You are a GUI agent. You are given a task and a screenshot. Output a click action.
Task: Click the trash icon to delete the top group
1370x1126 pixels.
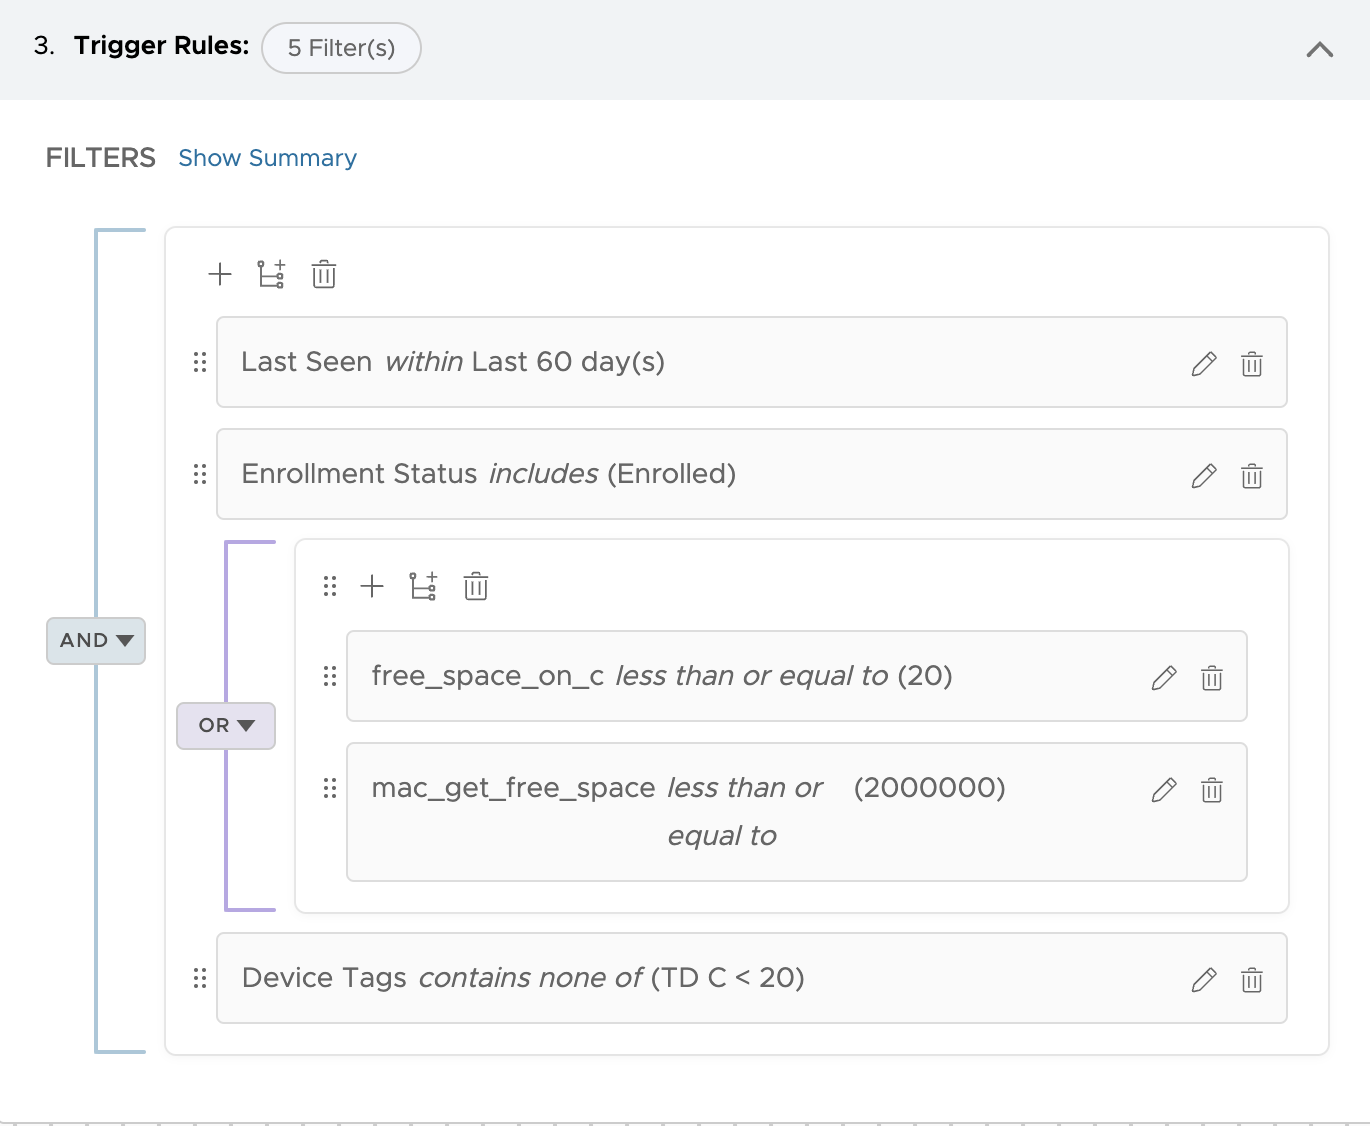click(323, 274)
